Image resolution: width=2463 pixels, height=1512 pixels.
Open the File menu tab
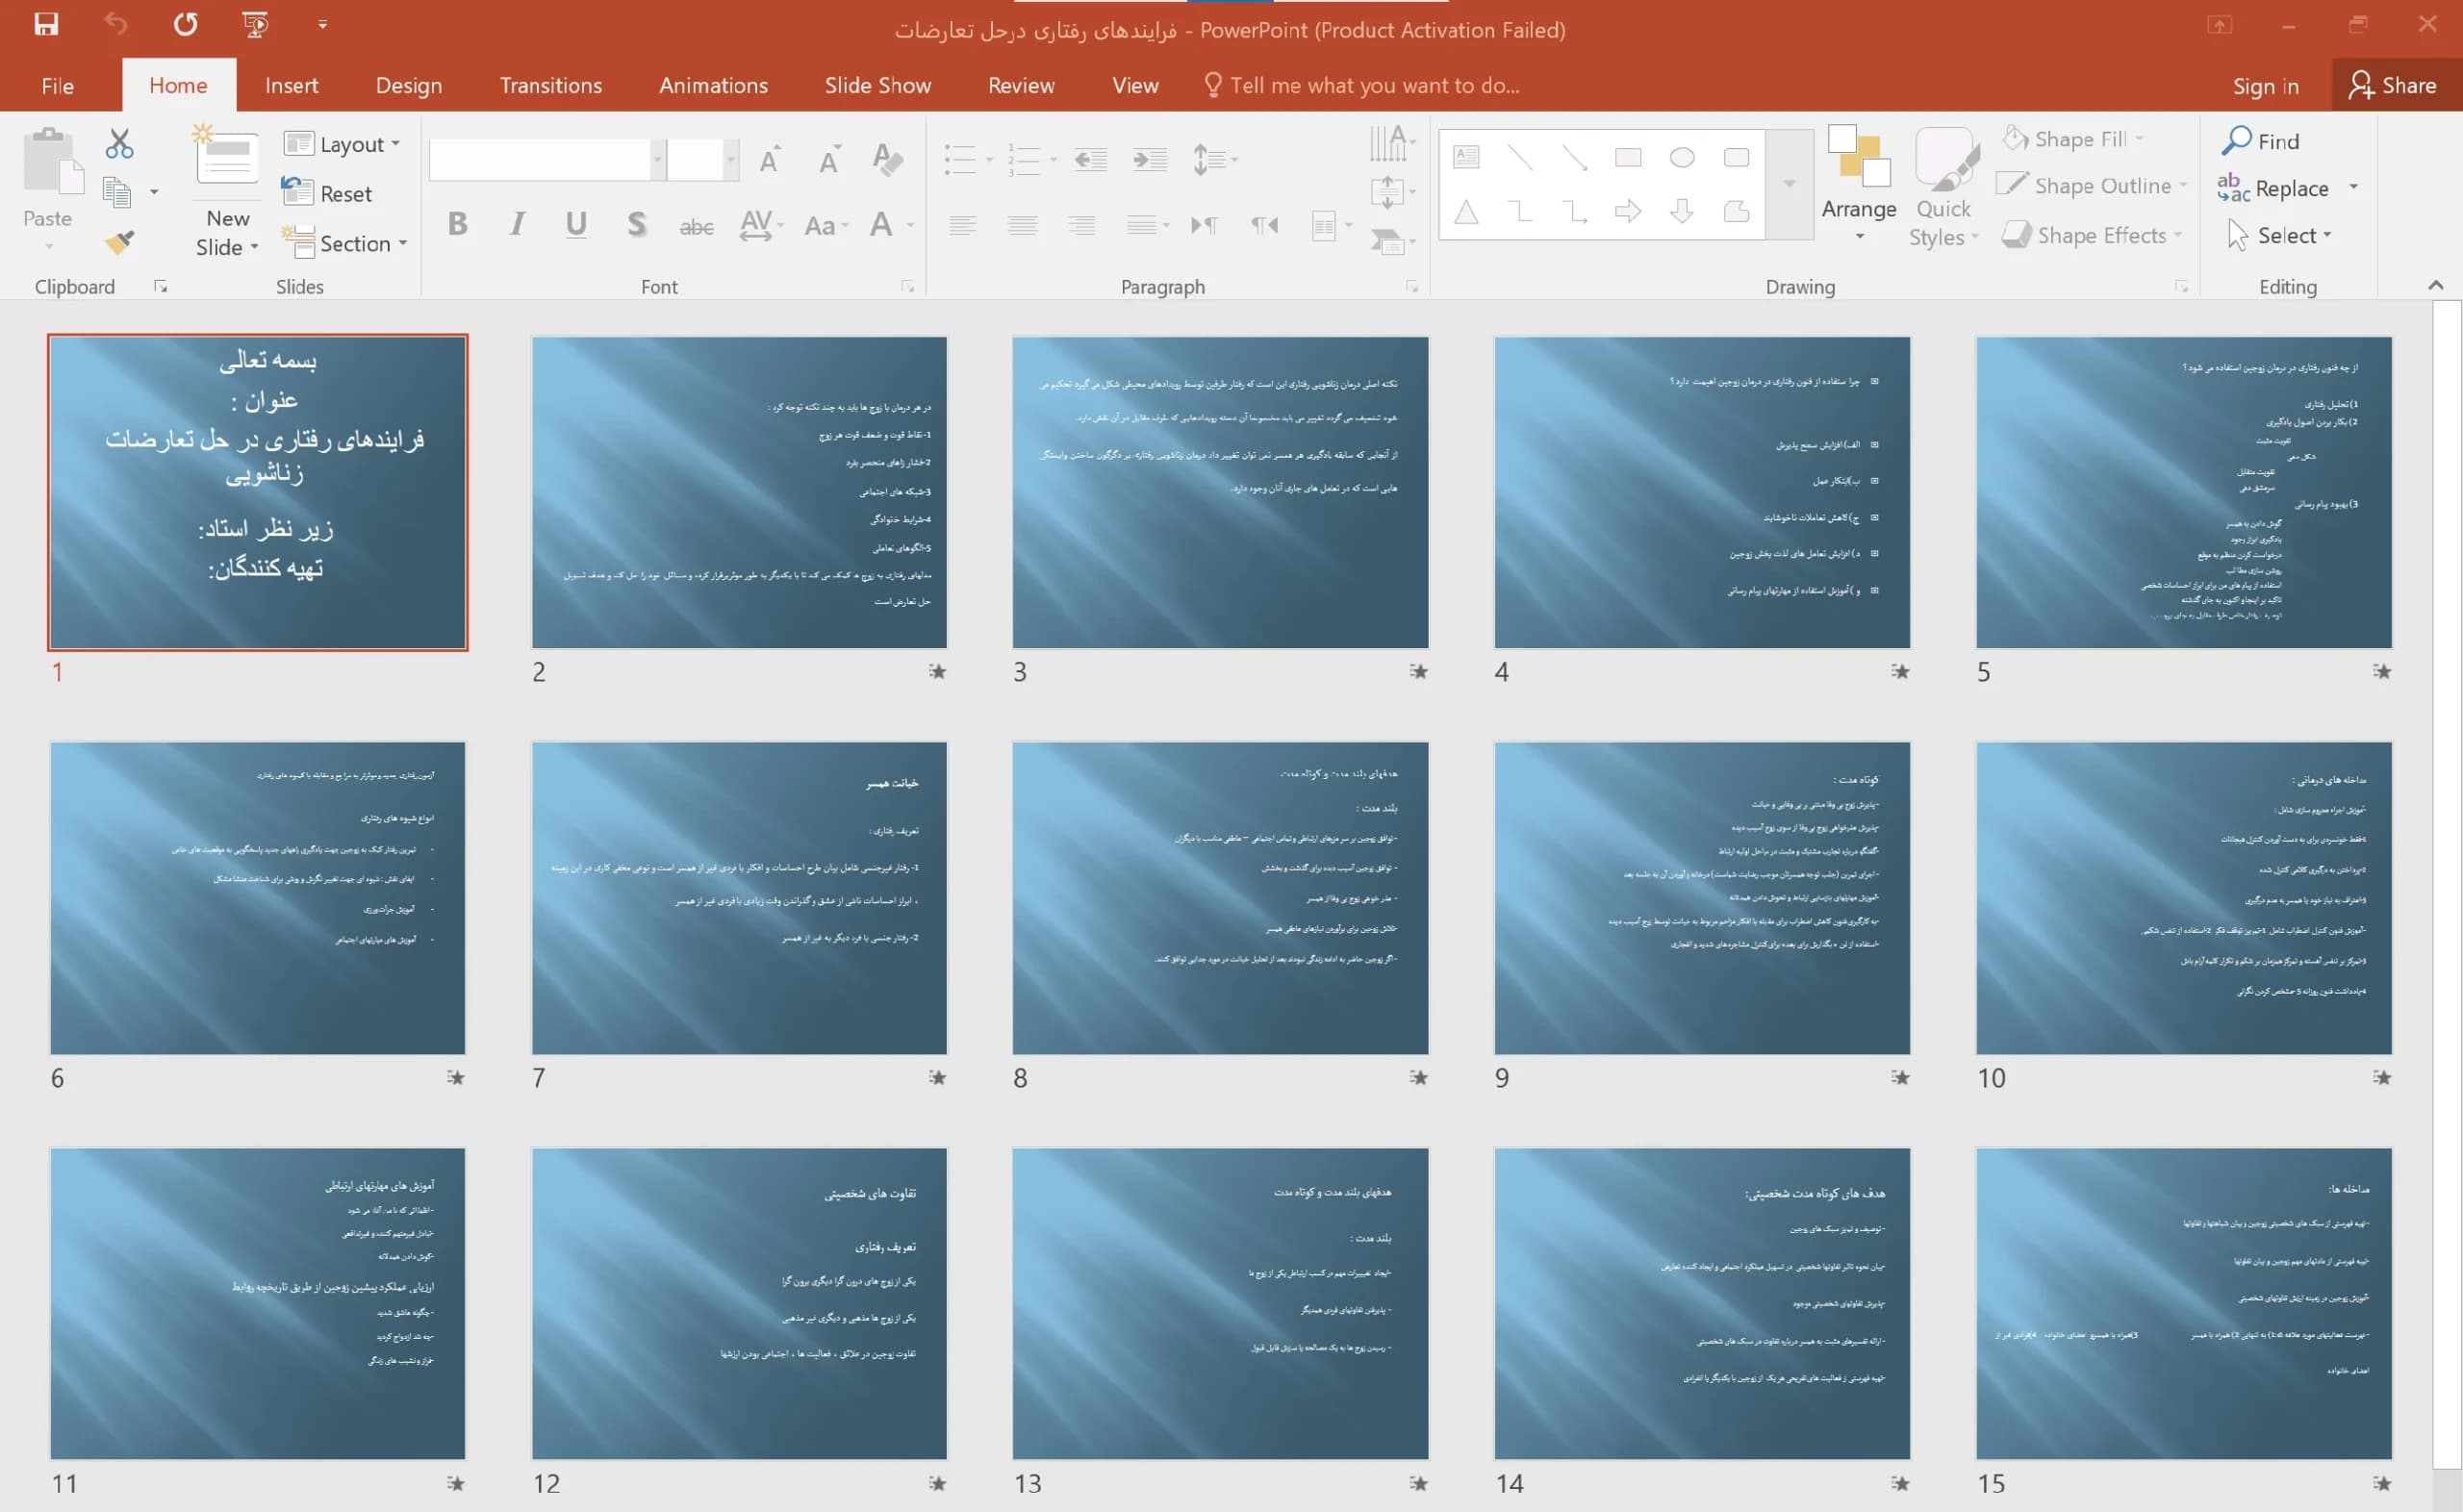tap(58, 86)
